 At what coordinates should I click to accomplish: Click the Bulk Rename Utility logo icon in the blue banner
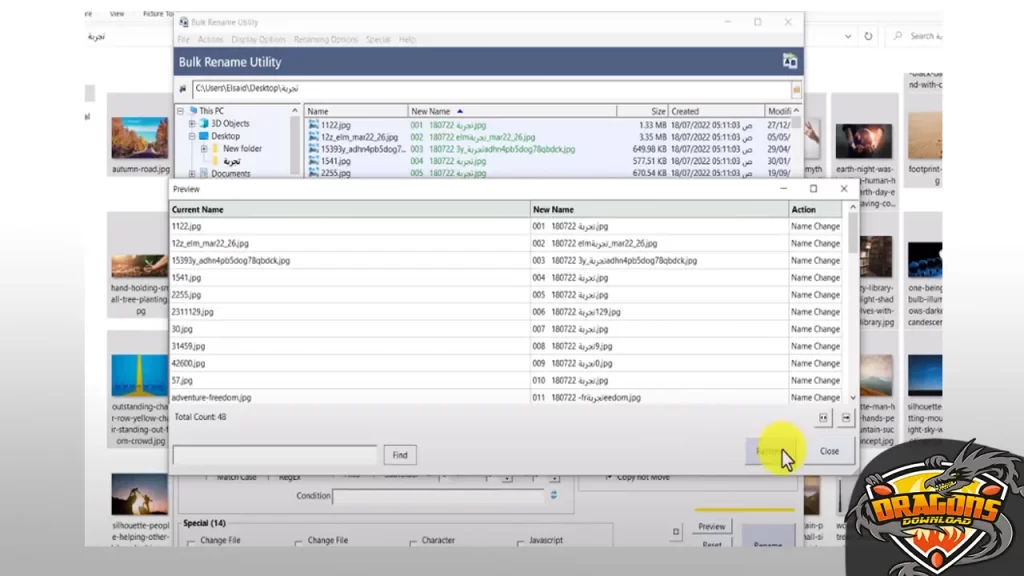(789, 61)
